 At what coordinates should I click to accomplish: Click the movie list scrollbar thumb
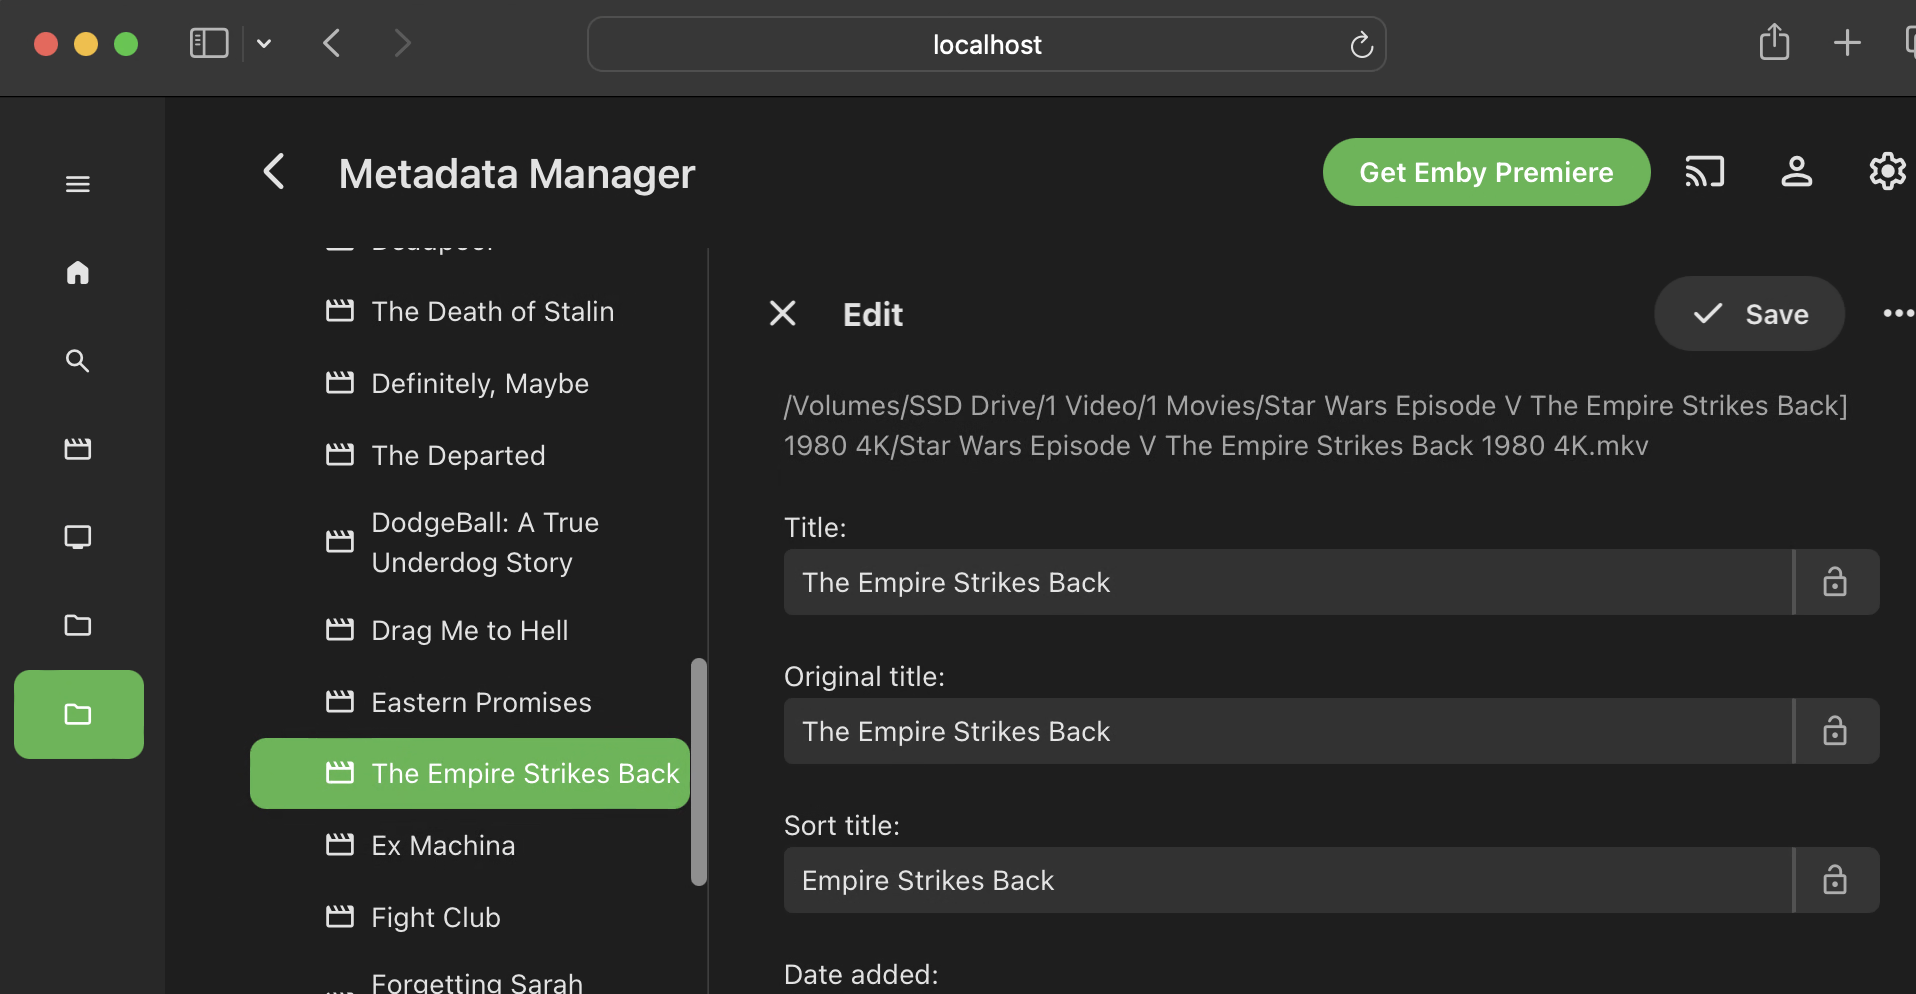tap(699, 771)
